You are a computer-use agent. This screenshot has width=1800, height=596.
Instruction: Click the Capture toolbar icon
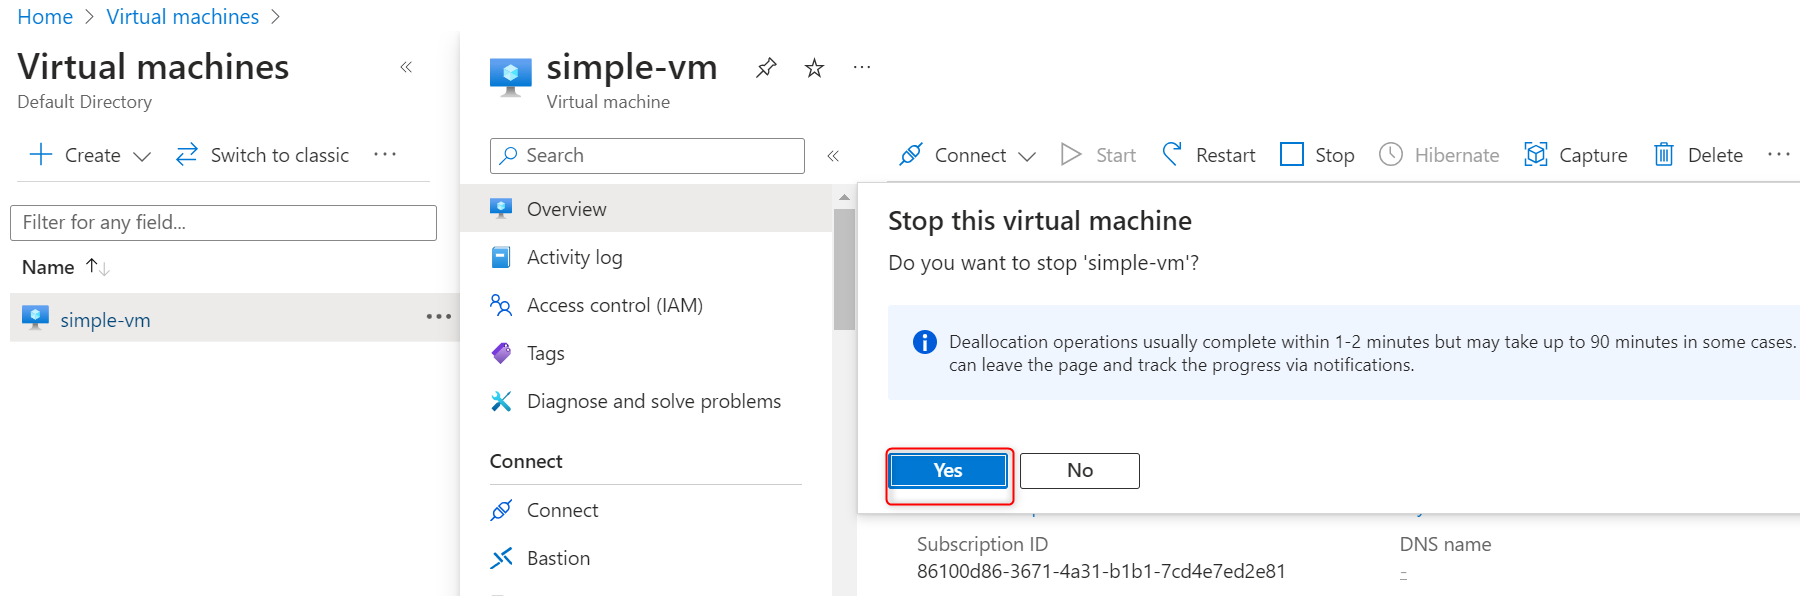coord(1535,154)
